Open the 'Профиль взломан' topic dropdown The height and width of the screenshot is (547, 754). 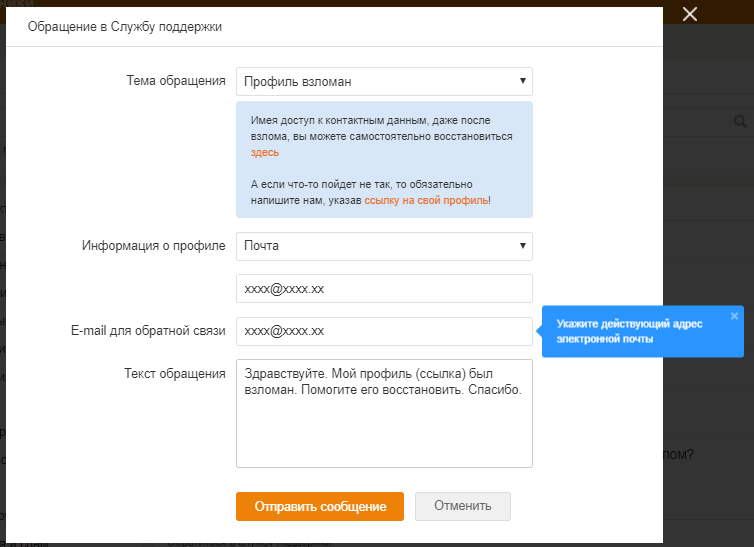coord(384,81)
